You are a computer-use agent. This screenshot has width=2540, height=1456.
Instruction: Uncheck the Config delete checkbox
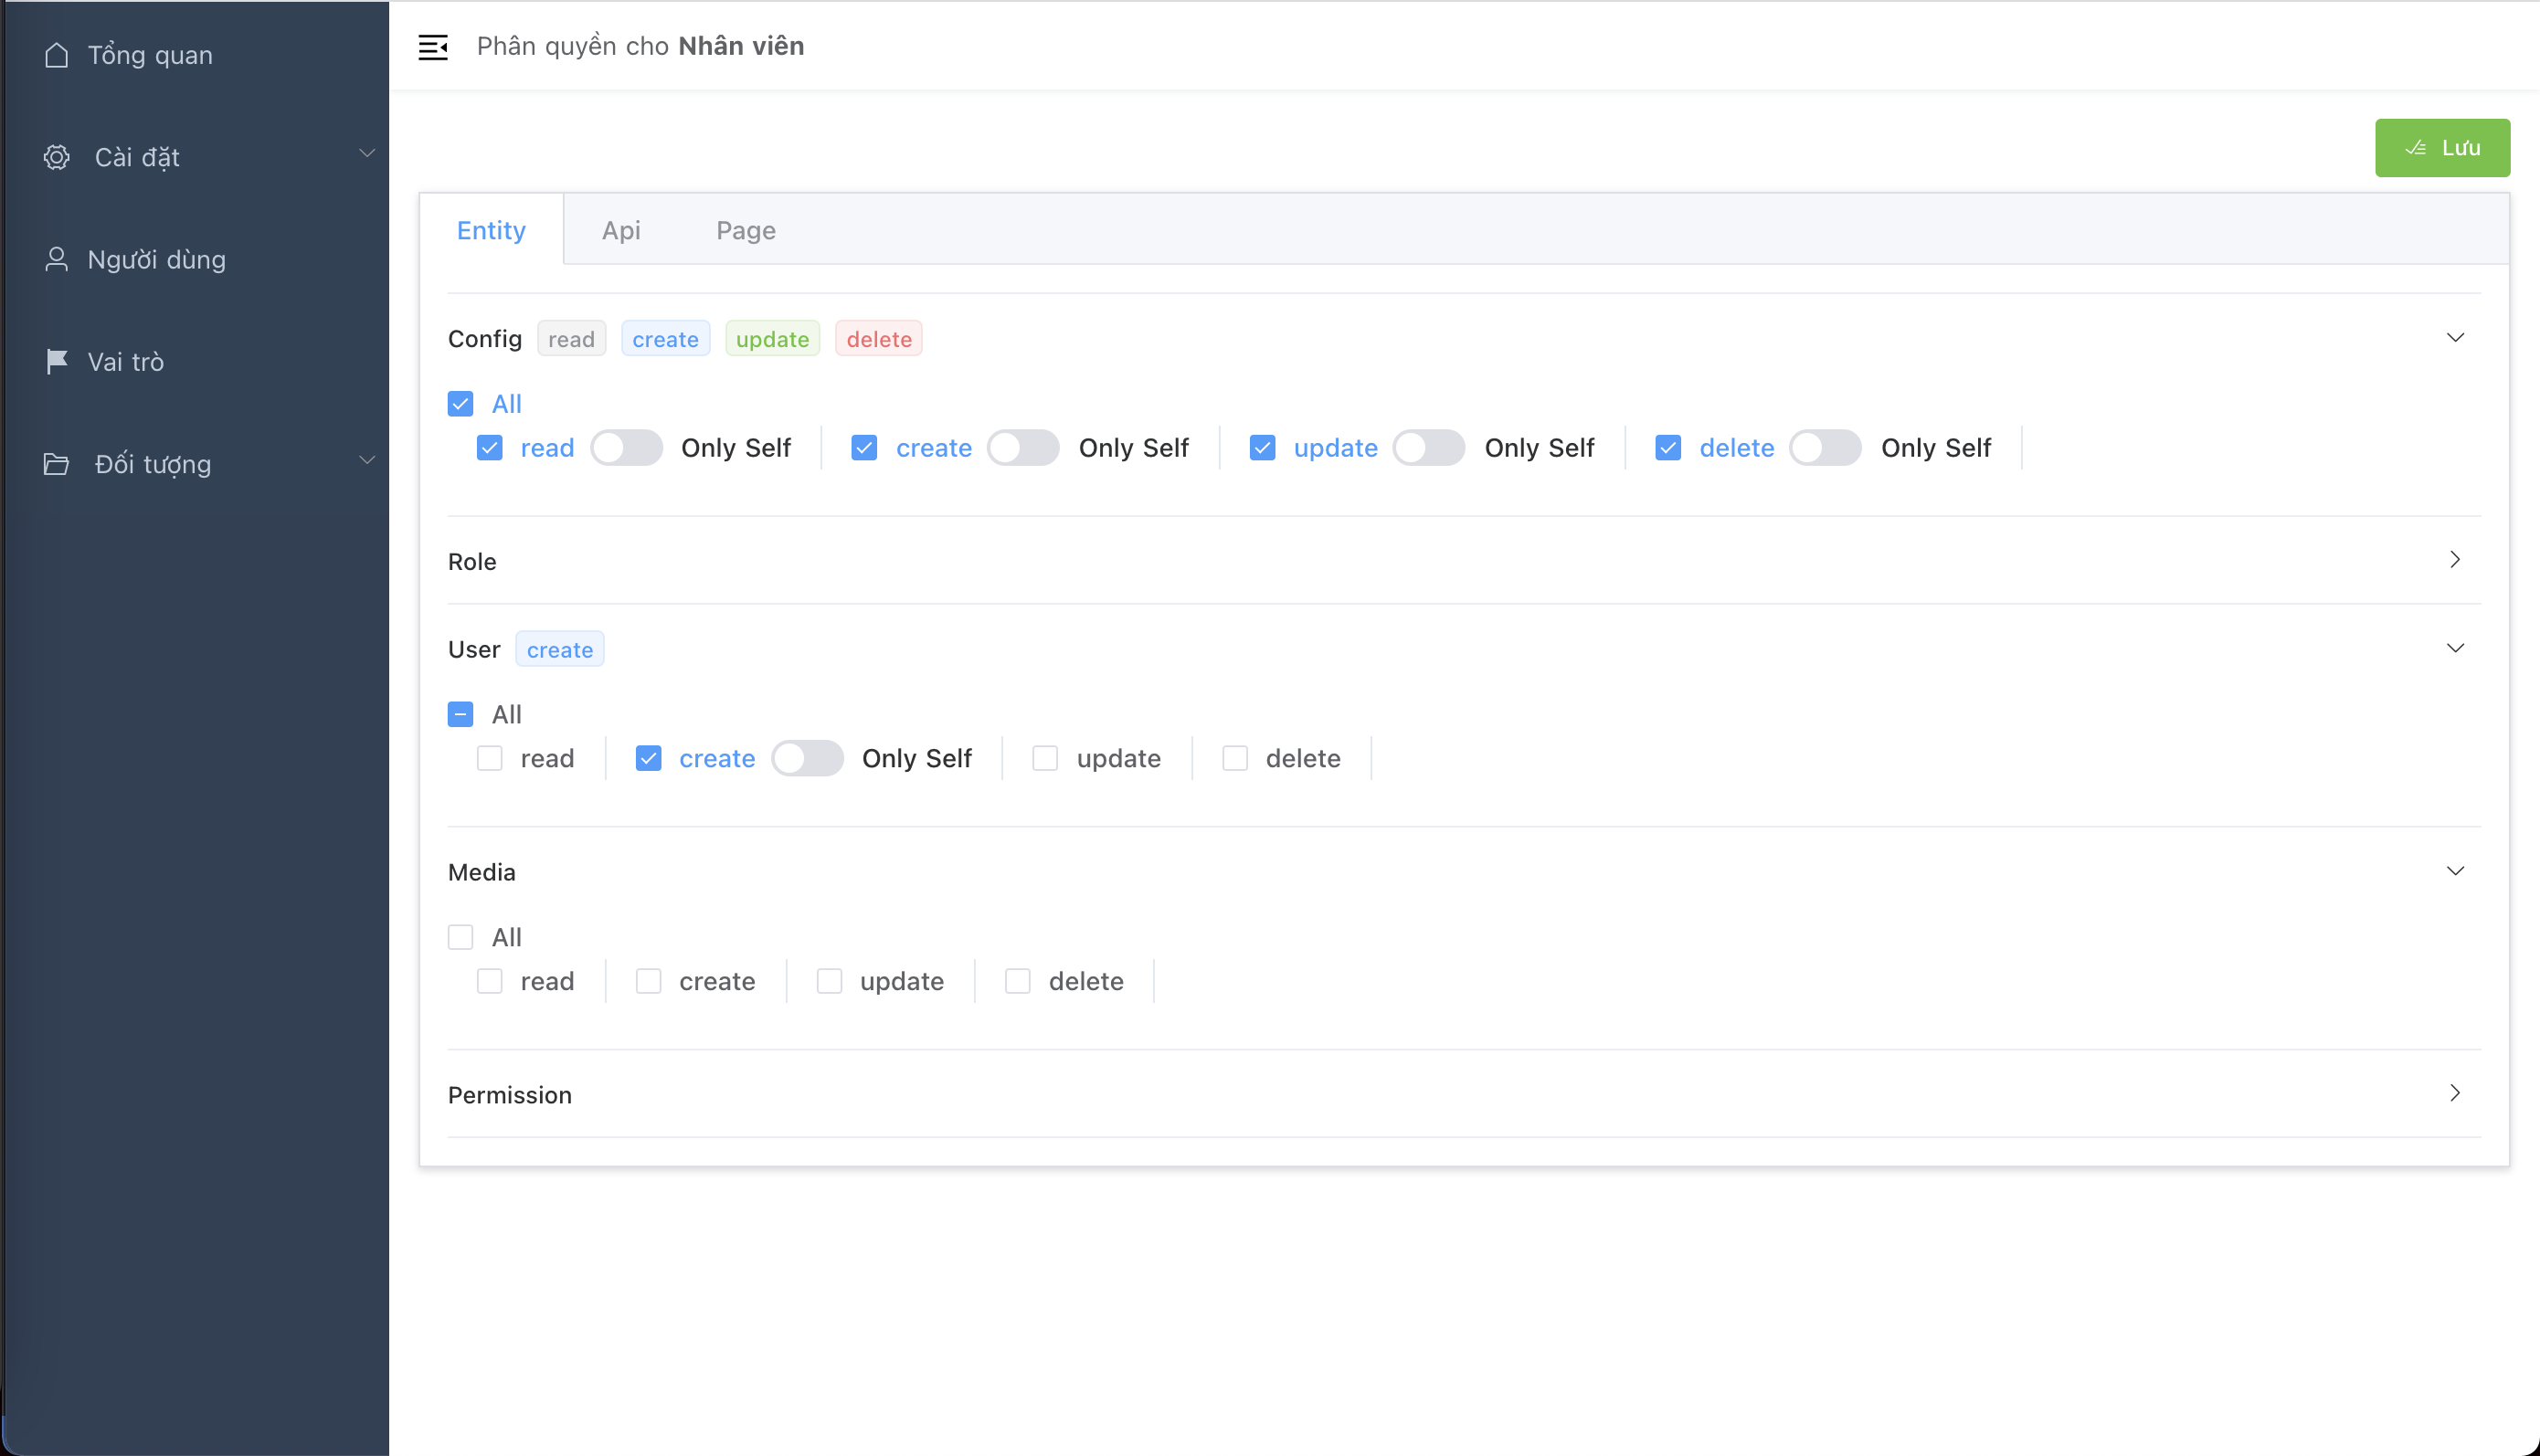coord(1668,448)
